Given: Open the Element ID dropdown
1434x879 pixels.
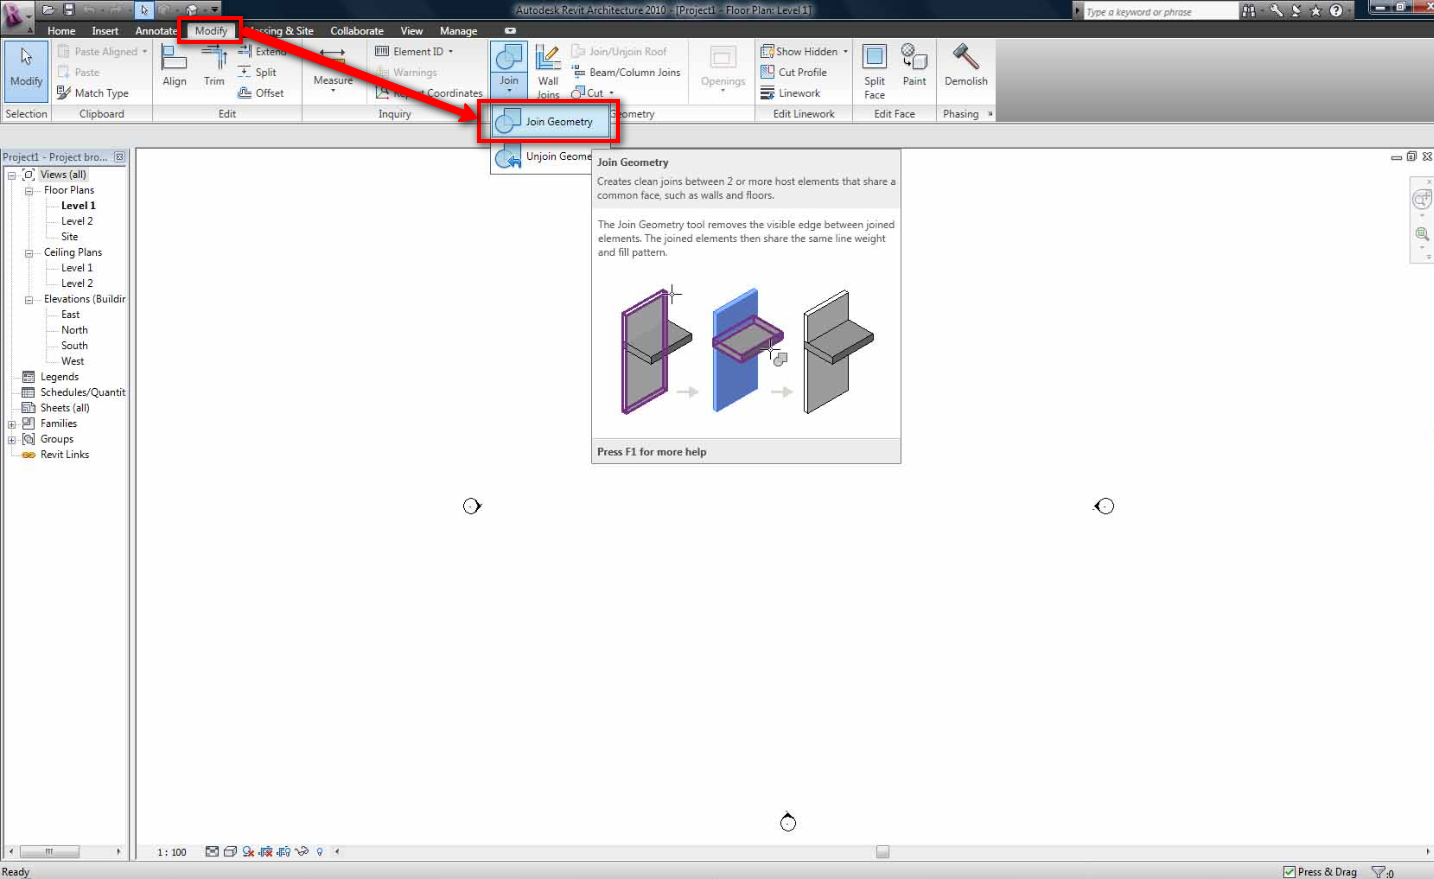Looking at the screenshot, I should pyautogui.click(x=450, y=52).
